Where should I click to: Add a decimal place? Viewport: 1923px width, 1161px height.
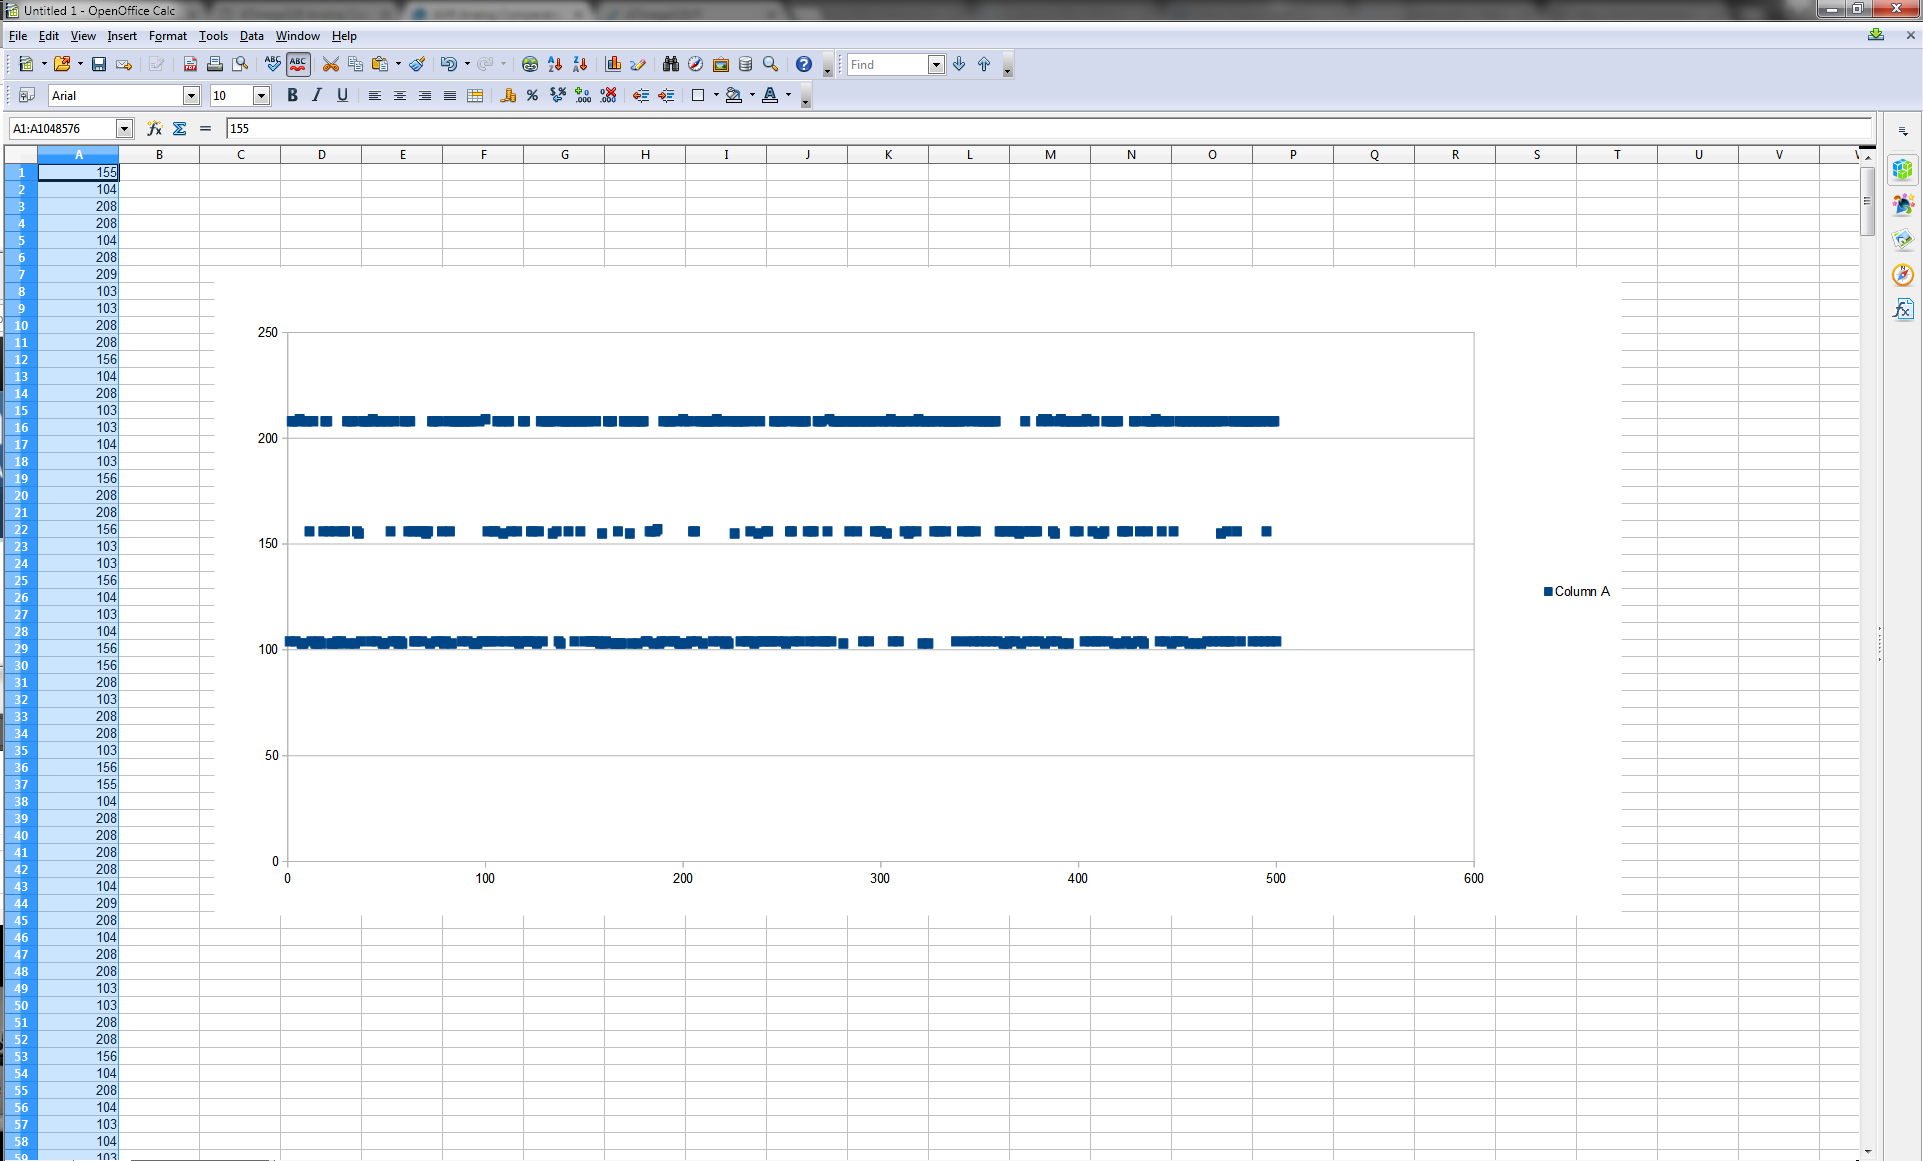[583, 95]
